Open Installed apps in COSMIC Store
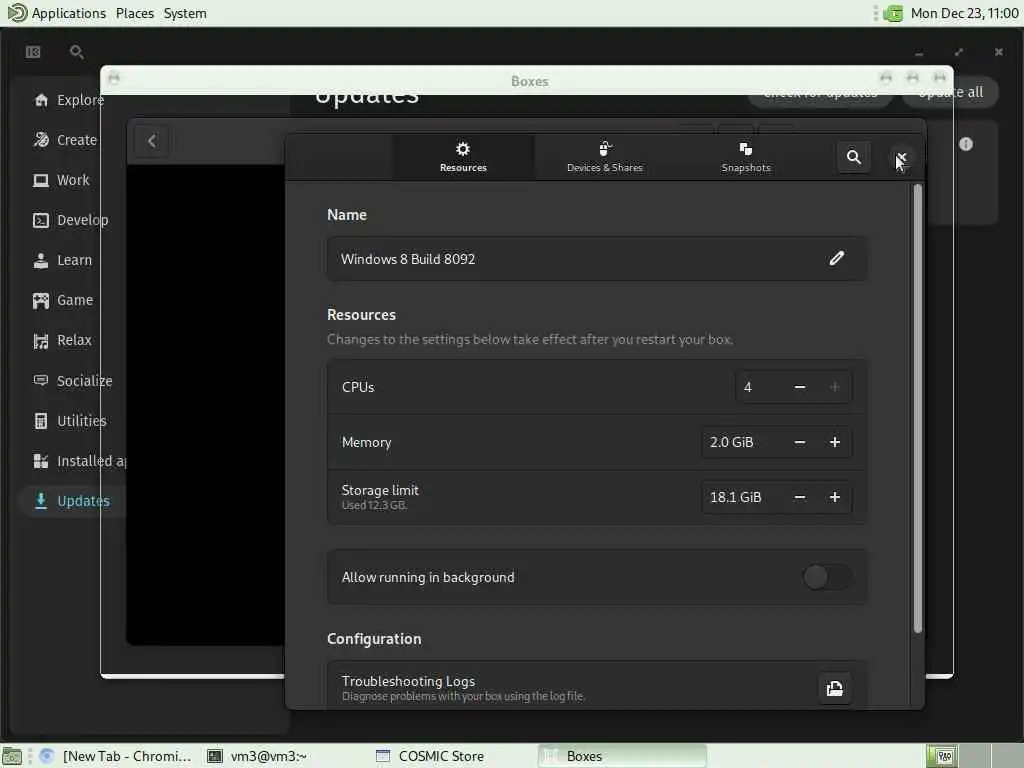Image resolution: width=1024 pixels, height=768 pixels. click(x=78, y=461)
